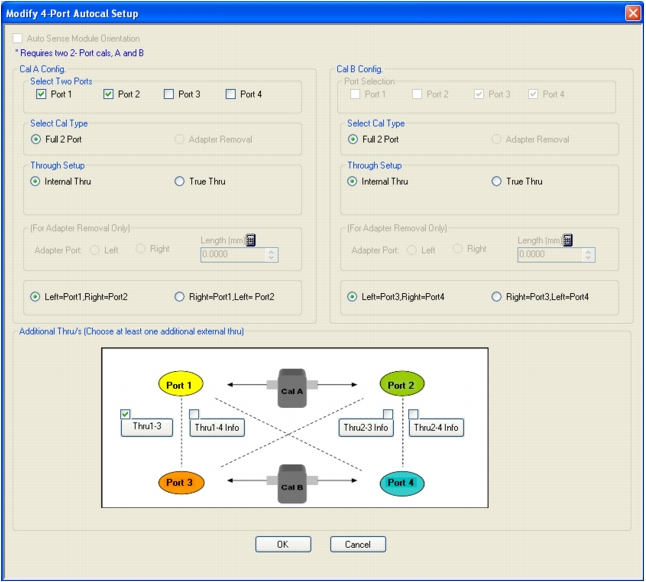Open Thru2-4 Info
Viewport: 646px width, 582px height.
(436, 428)
